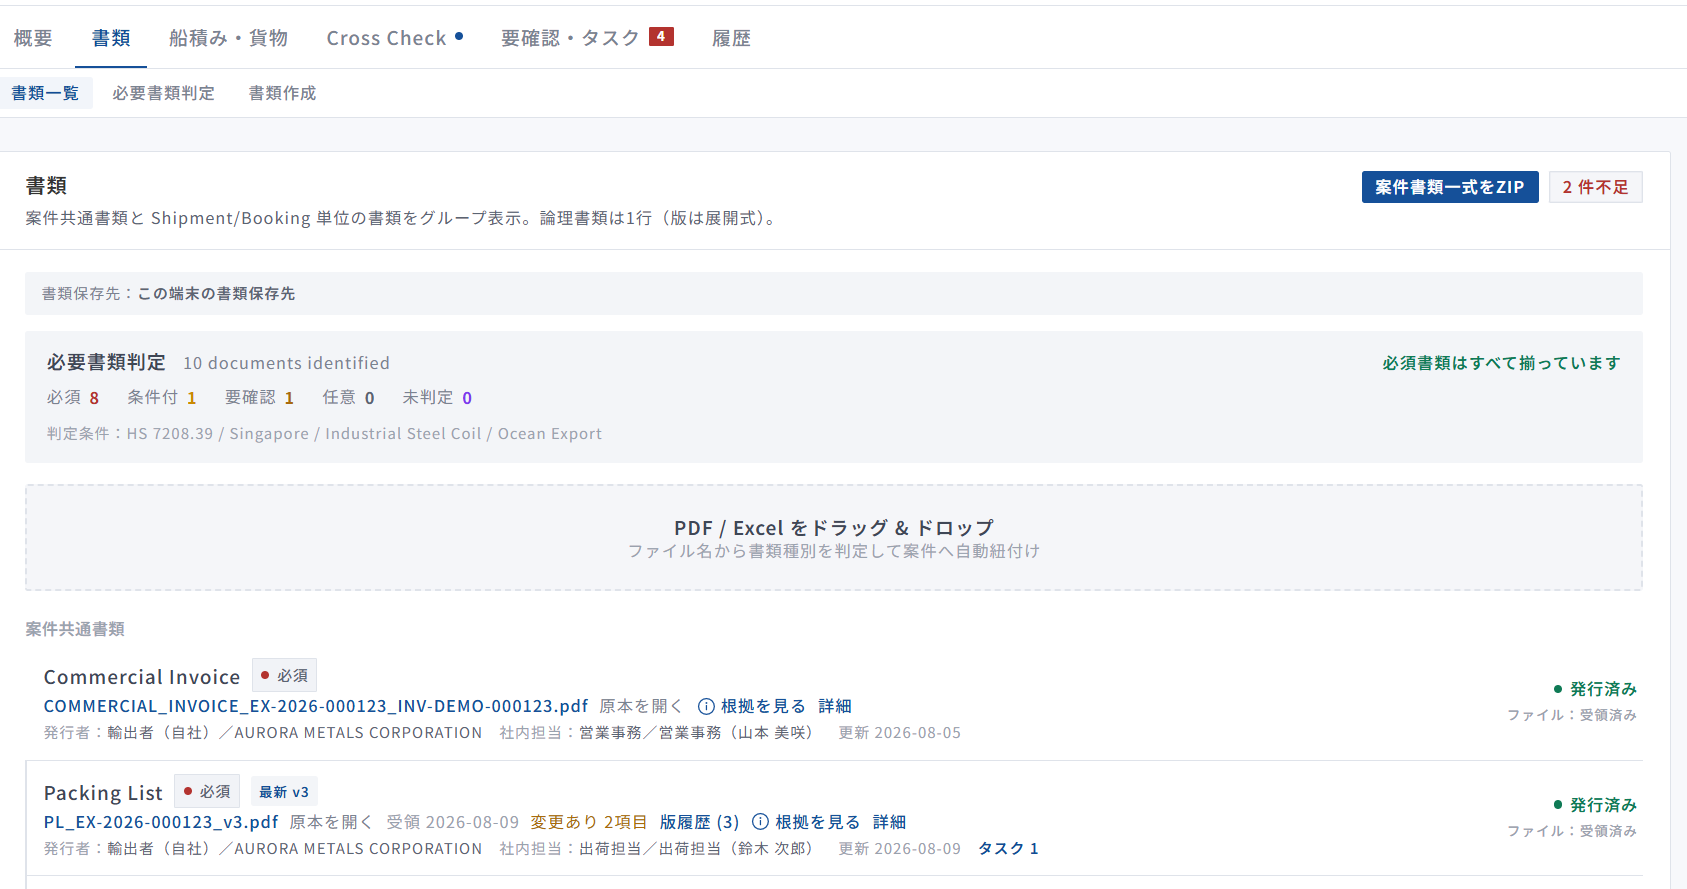Image resolution: width=1687 pixels, height=889 pixels.
Task: Open 書類作成 sub-tab
Action: pyautogui.click(x=282, y=93)
